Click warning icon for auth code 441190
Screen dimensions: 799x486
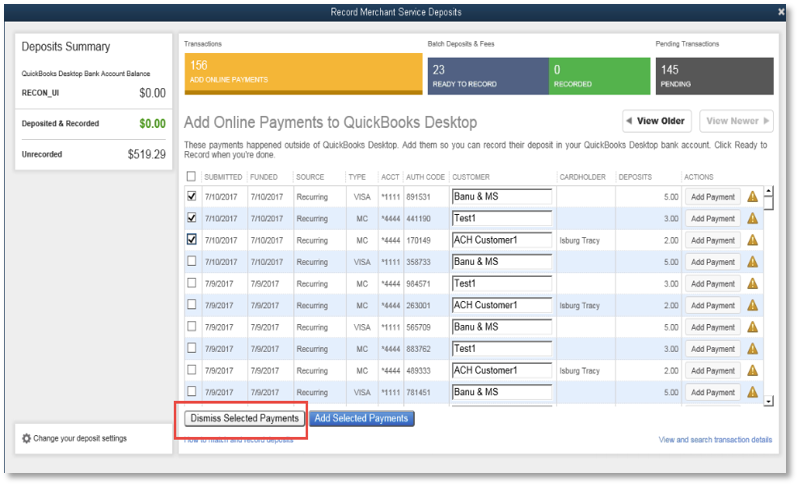pos(752,219)
